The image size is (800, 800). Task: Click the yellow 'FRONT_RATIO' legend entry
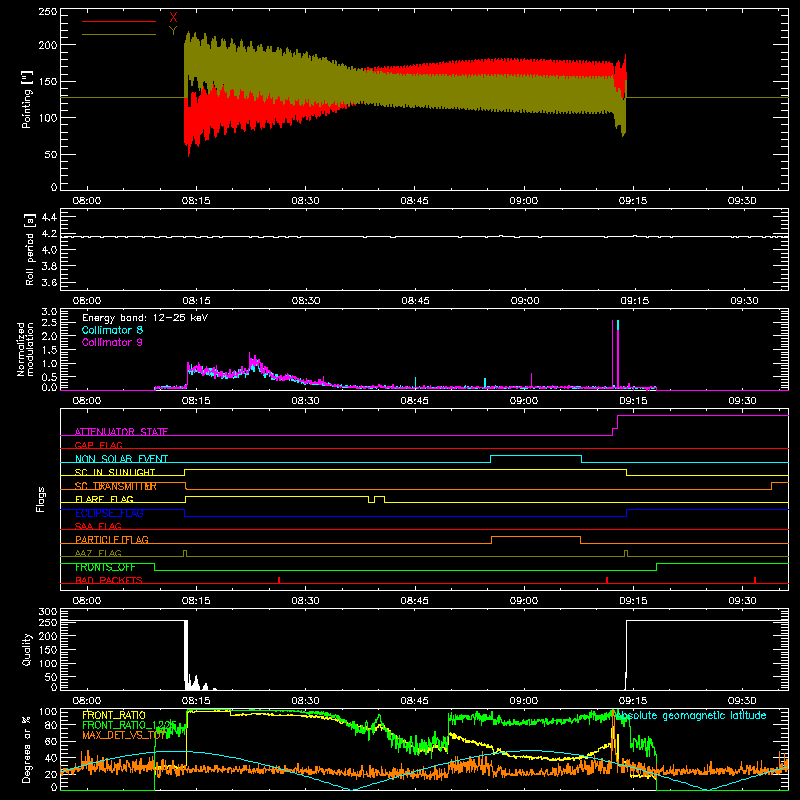point(114,716)
